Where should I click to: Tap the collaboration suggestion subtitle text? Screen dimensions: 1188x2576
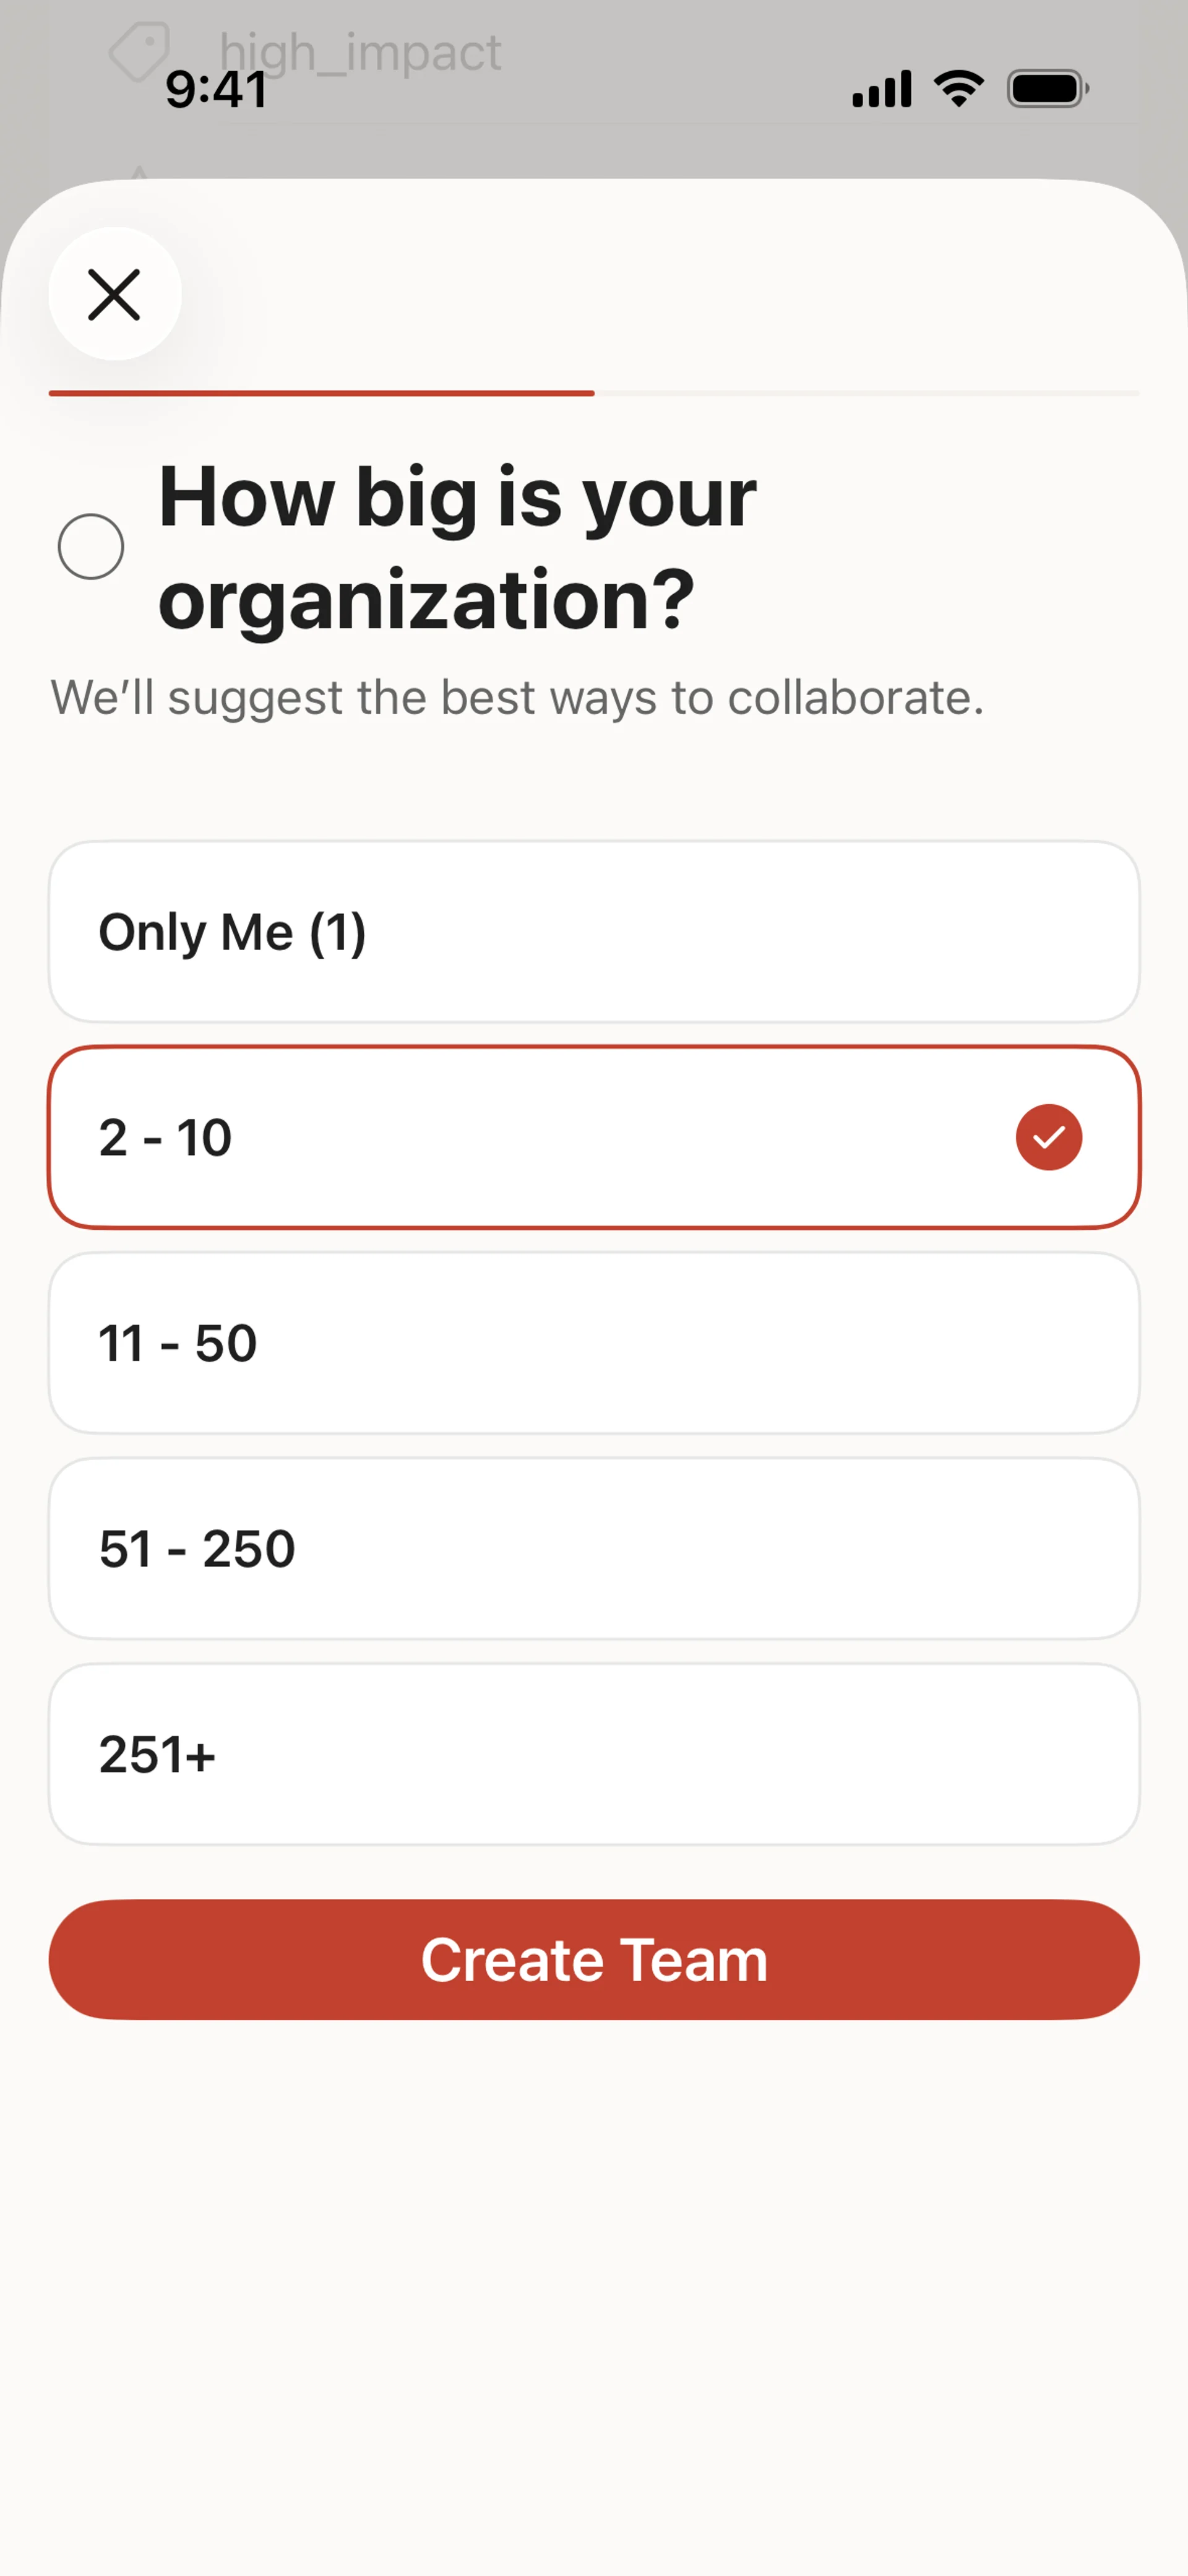(x=517, y=698)
